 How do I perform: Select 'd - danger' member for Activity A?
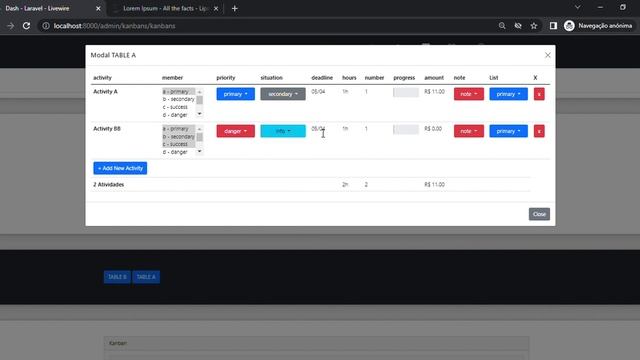click(x=179, y=115)
